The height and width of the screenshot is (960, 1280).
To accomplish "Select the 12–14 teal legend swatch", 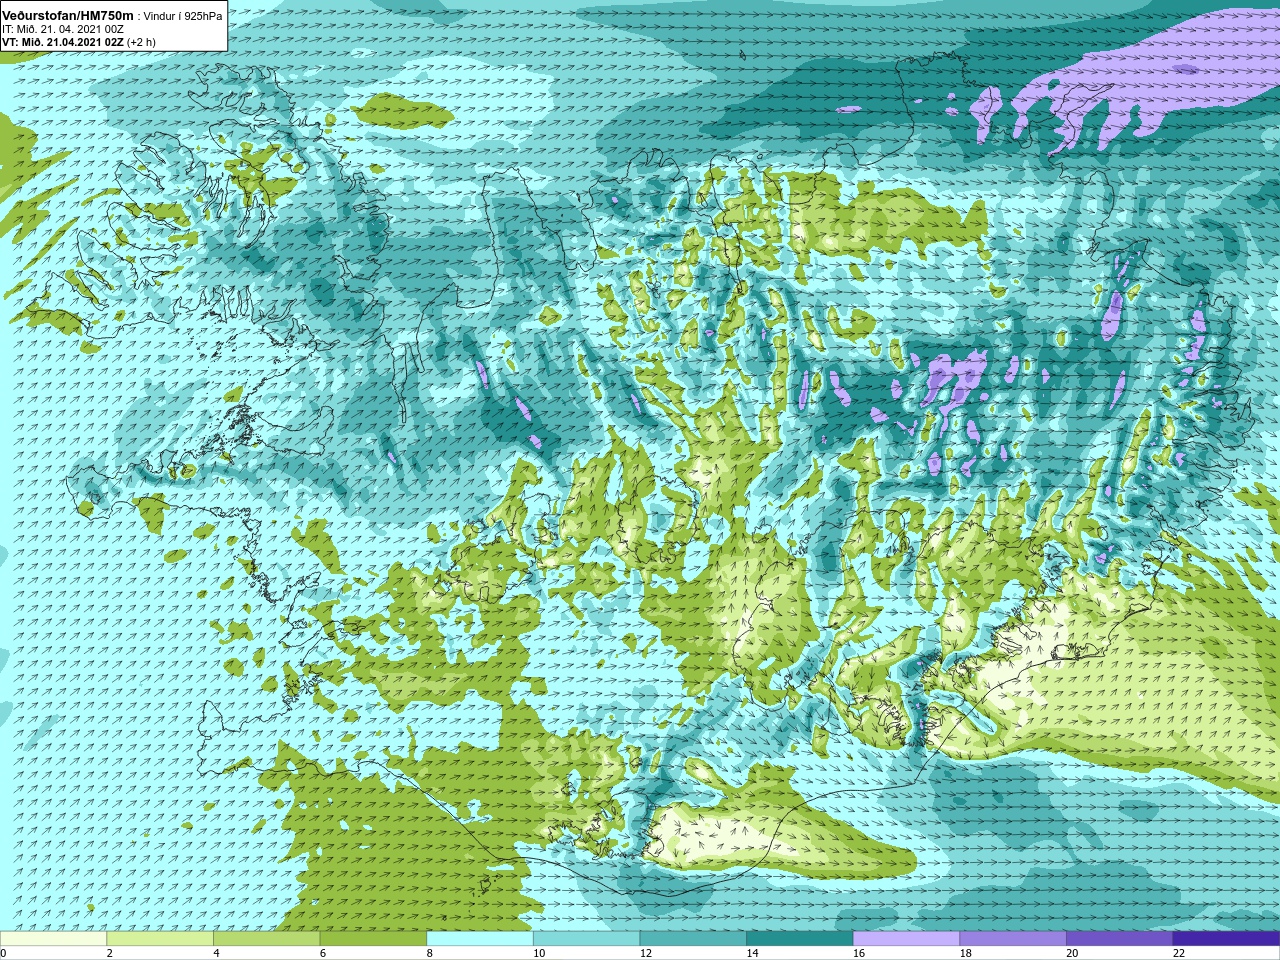I will pyautogui.click(x=693, y=938).
